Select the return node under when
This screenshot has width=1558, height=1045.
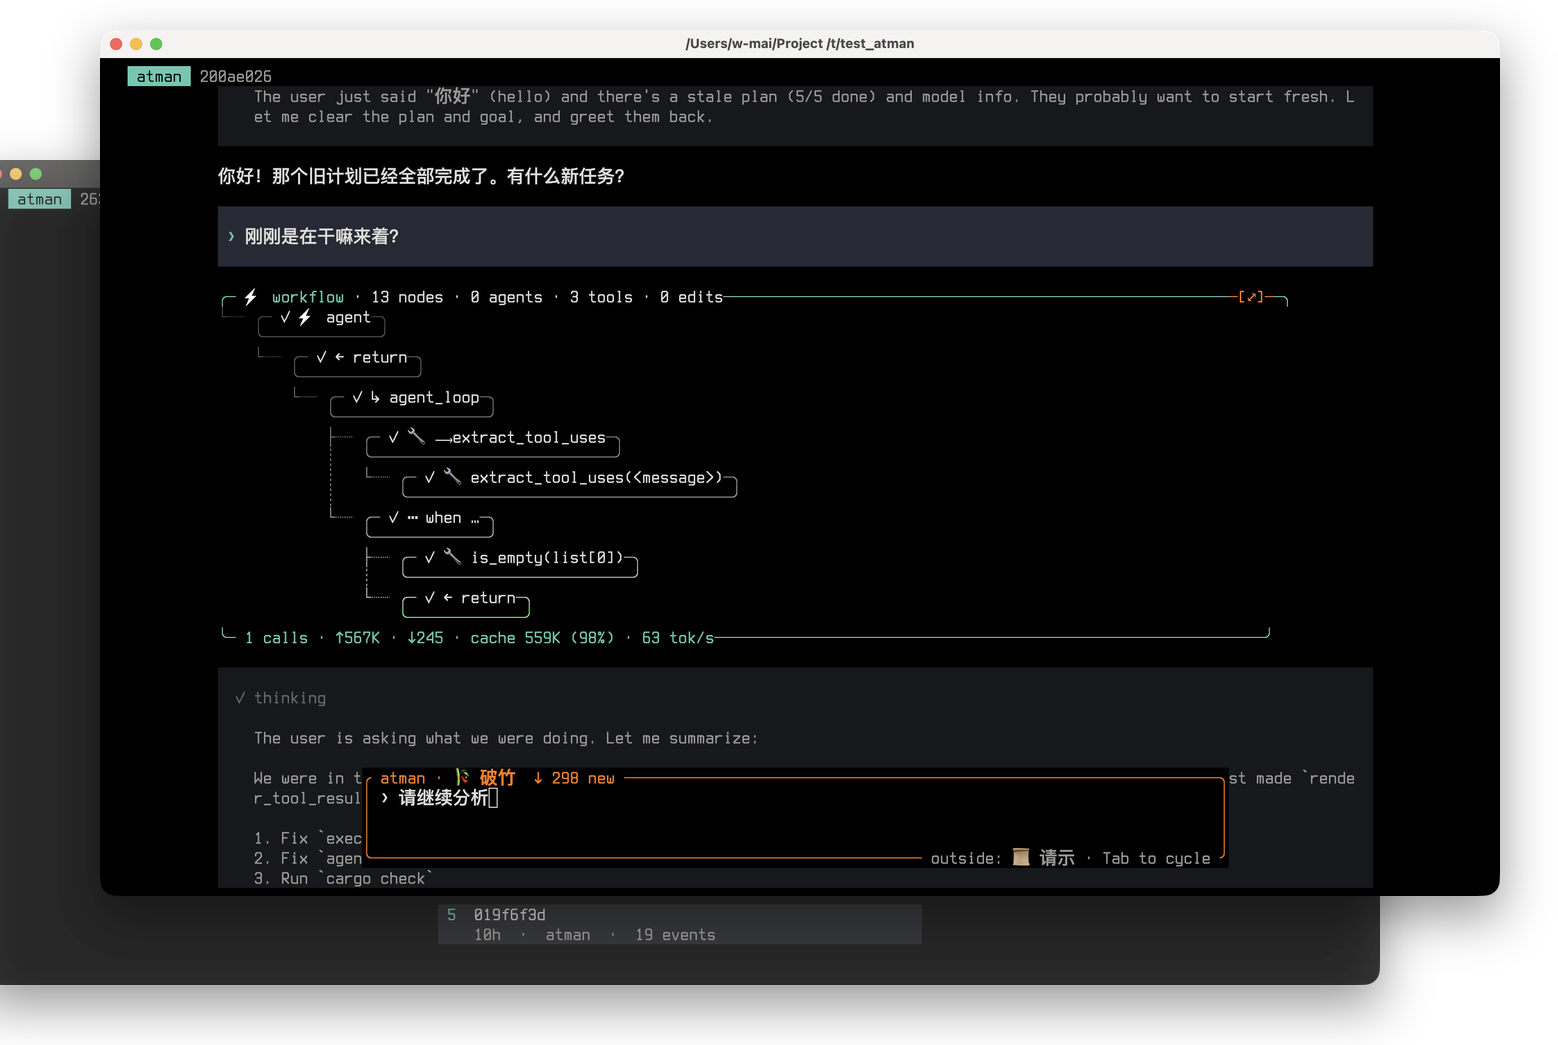point(465,601)
